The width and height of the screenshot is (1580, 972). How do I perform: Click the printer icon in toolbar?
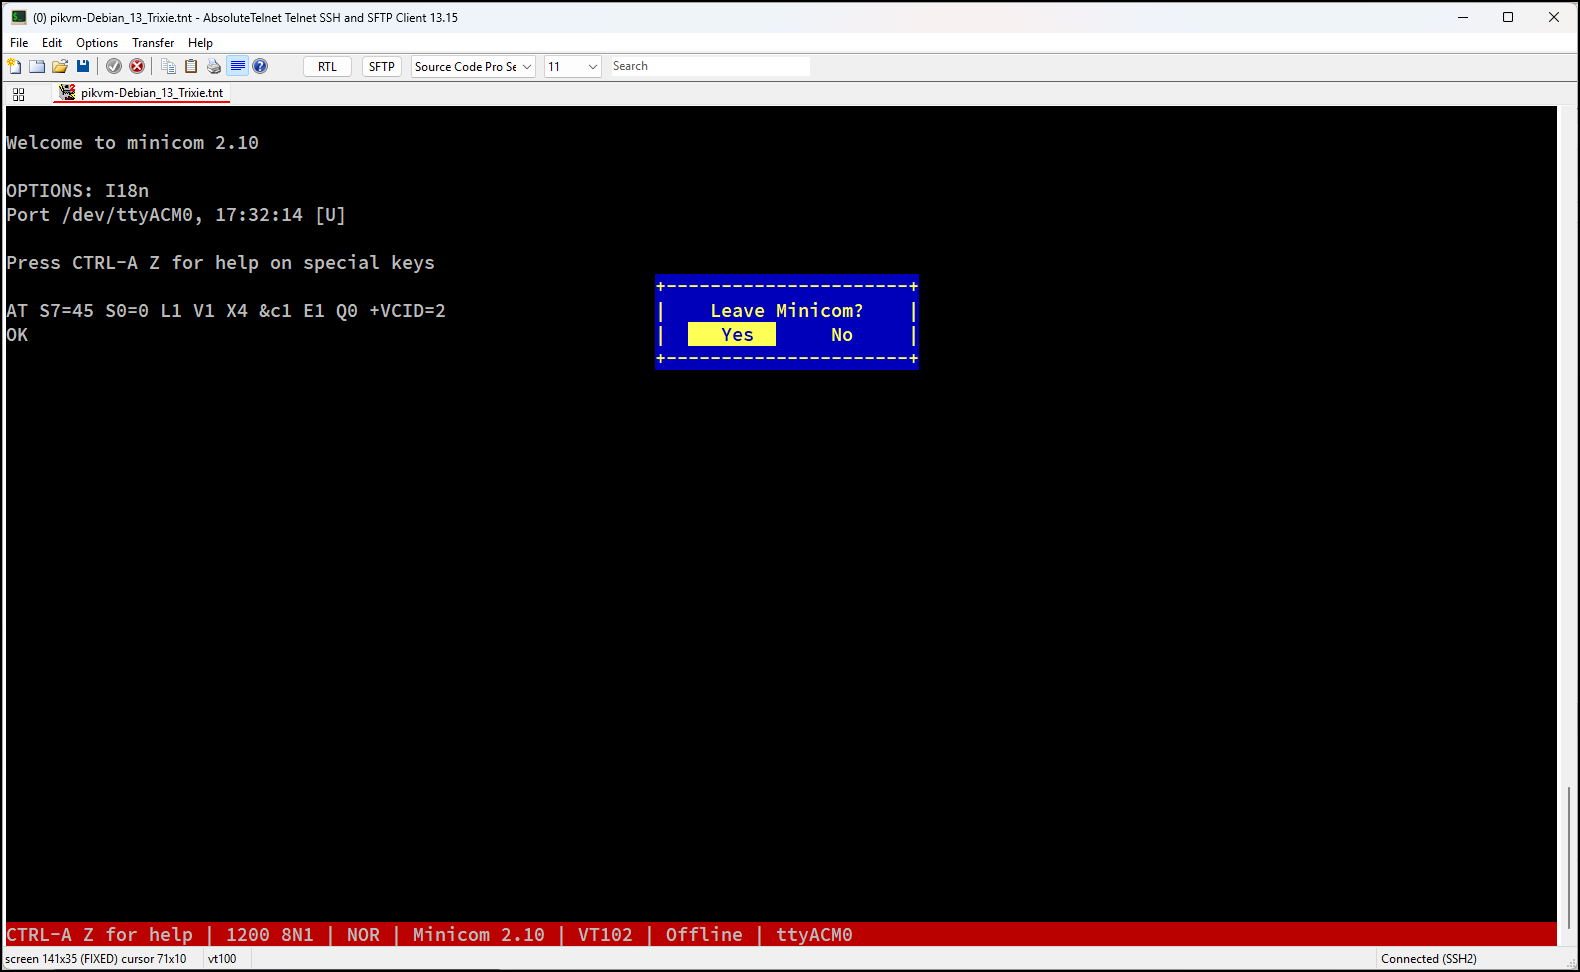tap(214, 66)
